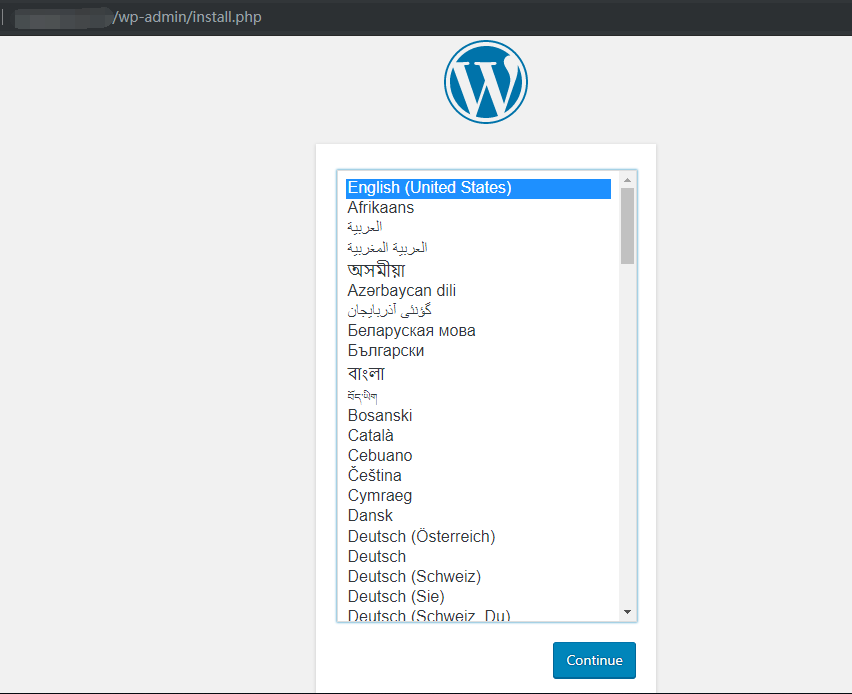This screenshot has height=694, width=852.
Task: Click the language list scroll-up arrow
Action: click(628, 180)
